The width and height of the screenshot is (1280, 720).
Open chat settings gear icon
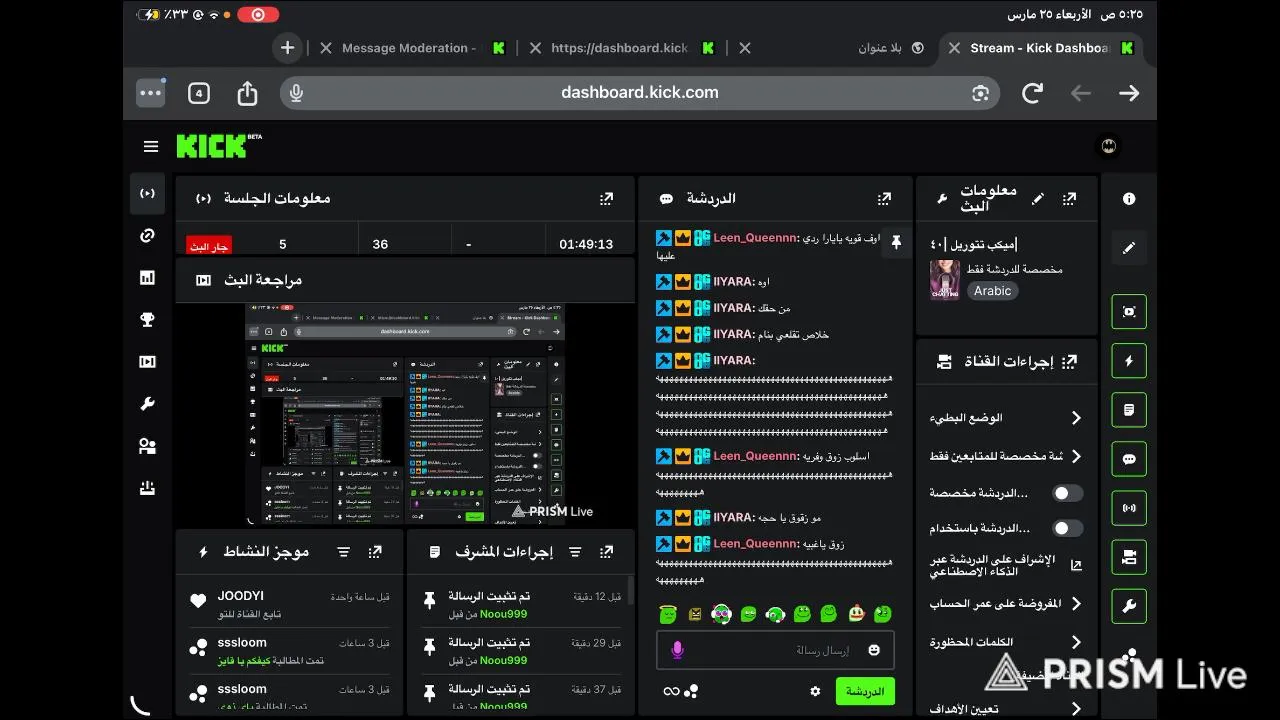pyautogui.click(x=815, y=691)
